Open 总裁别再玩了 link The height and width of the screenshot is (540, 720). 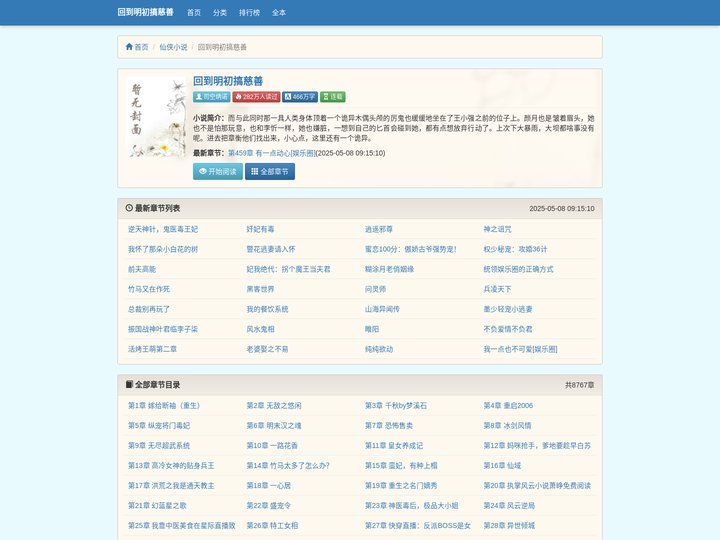149,309
